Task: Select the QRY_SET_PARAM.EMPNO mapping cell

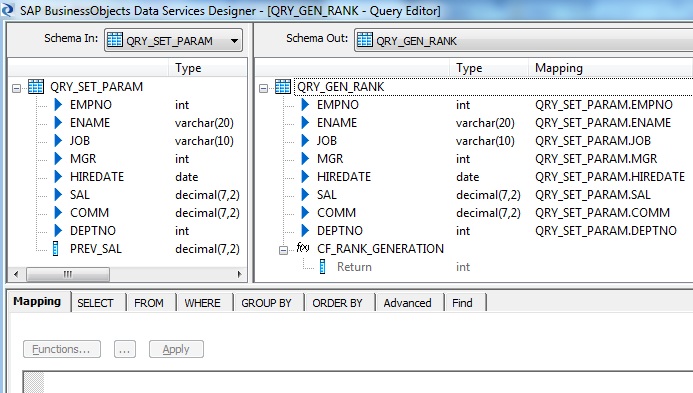Action: [x=604, y=105]
